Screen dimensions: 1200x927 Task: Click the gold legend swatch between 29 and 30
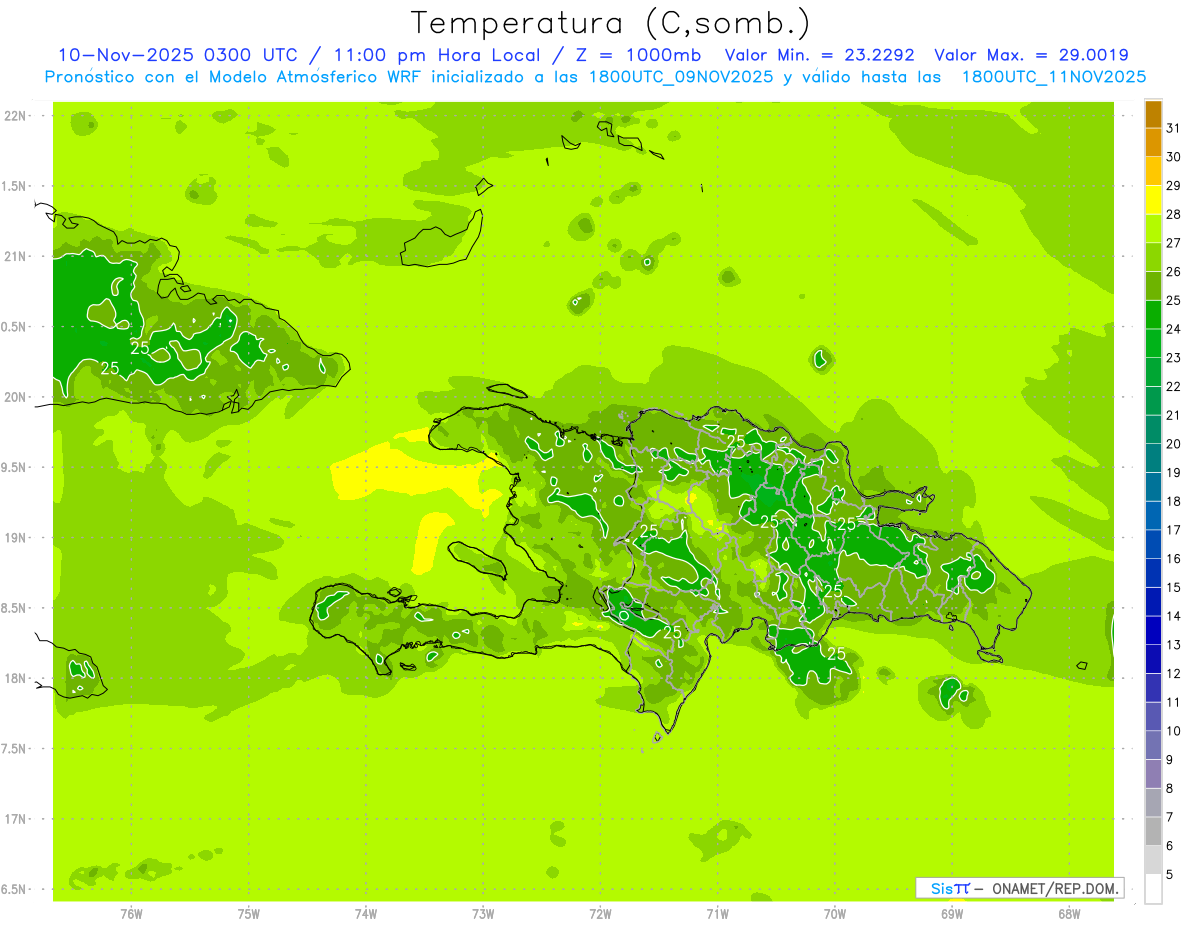(x=1153, y=171)
